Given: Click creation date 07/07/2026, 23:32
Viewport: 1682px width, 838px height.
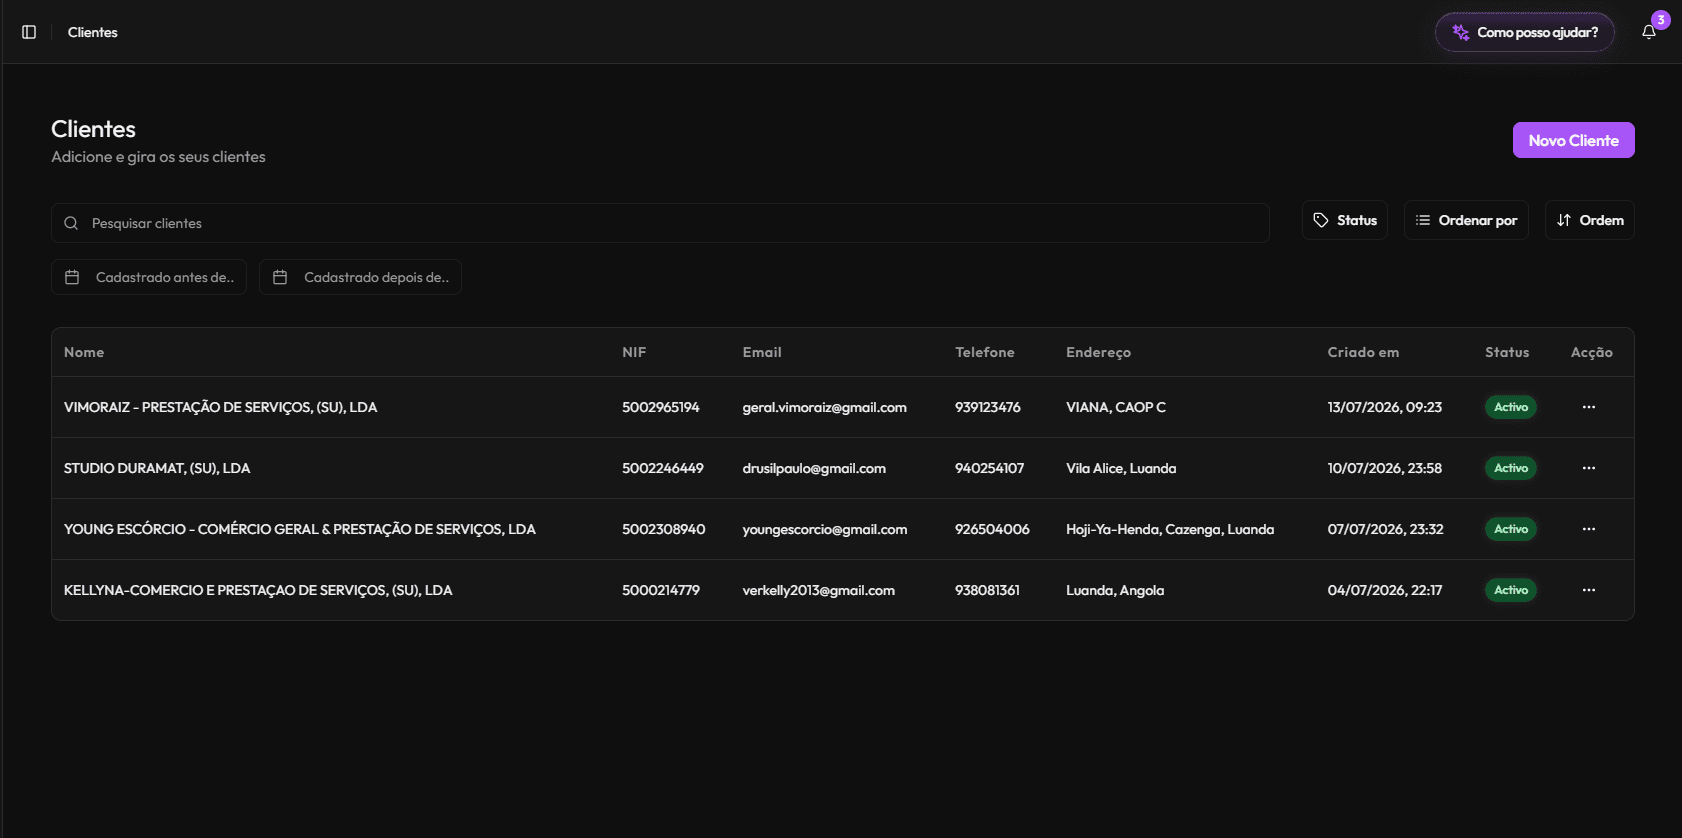Looking at the screenshot, I should [1386, 529].
